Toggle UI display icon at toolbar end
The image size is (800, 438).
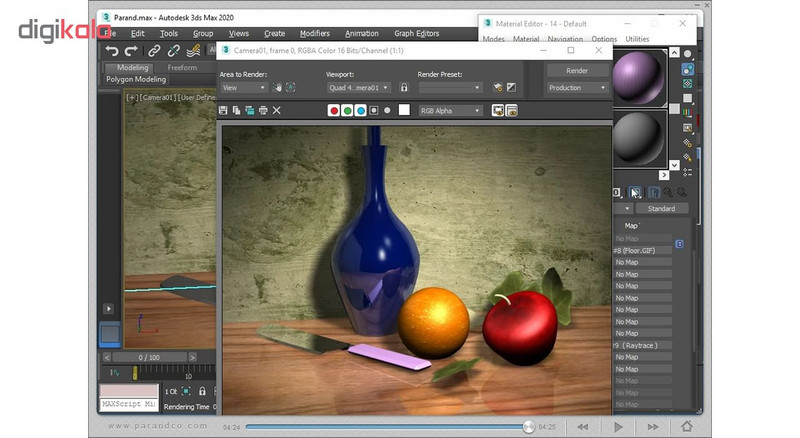click(x=511, y=110)
